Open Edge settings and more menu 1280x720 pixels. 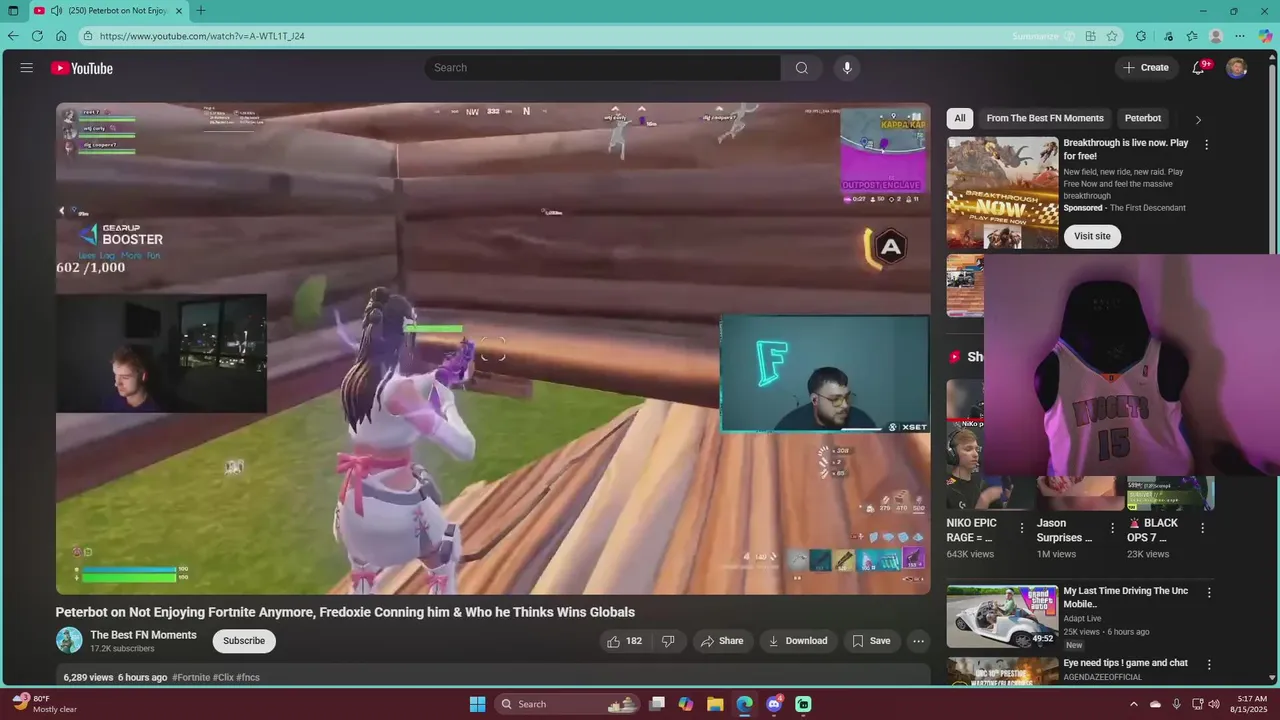1240,36
